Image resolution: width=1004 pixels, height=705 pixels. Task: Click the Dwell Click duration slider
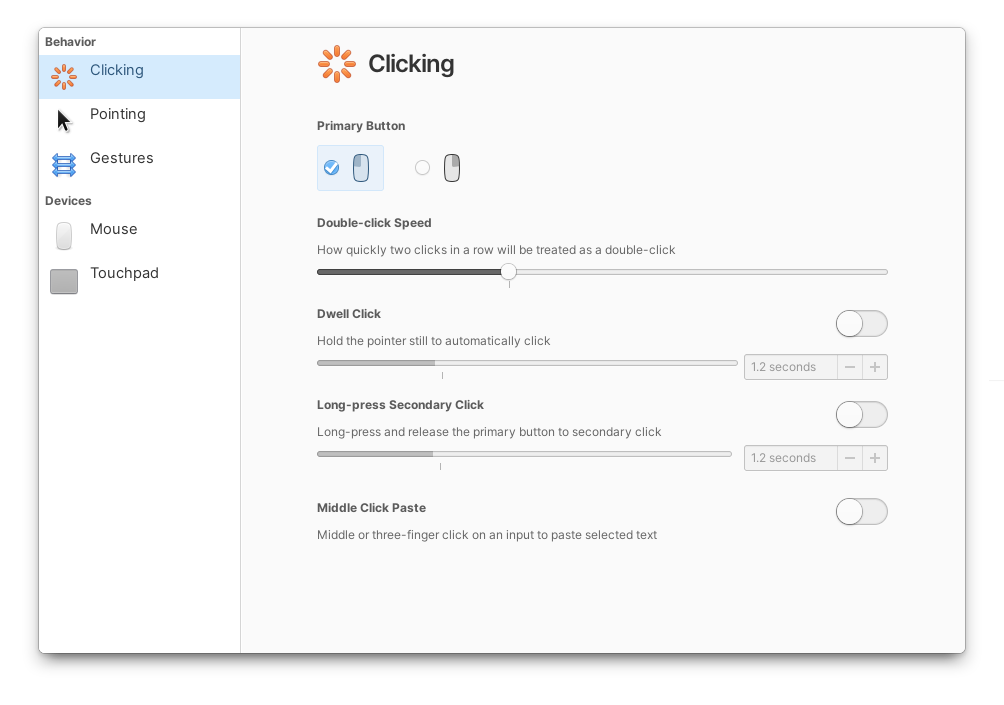[527, 363]
